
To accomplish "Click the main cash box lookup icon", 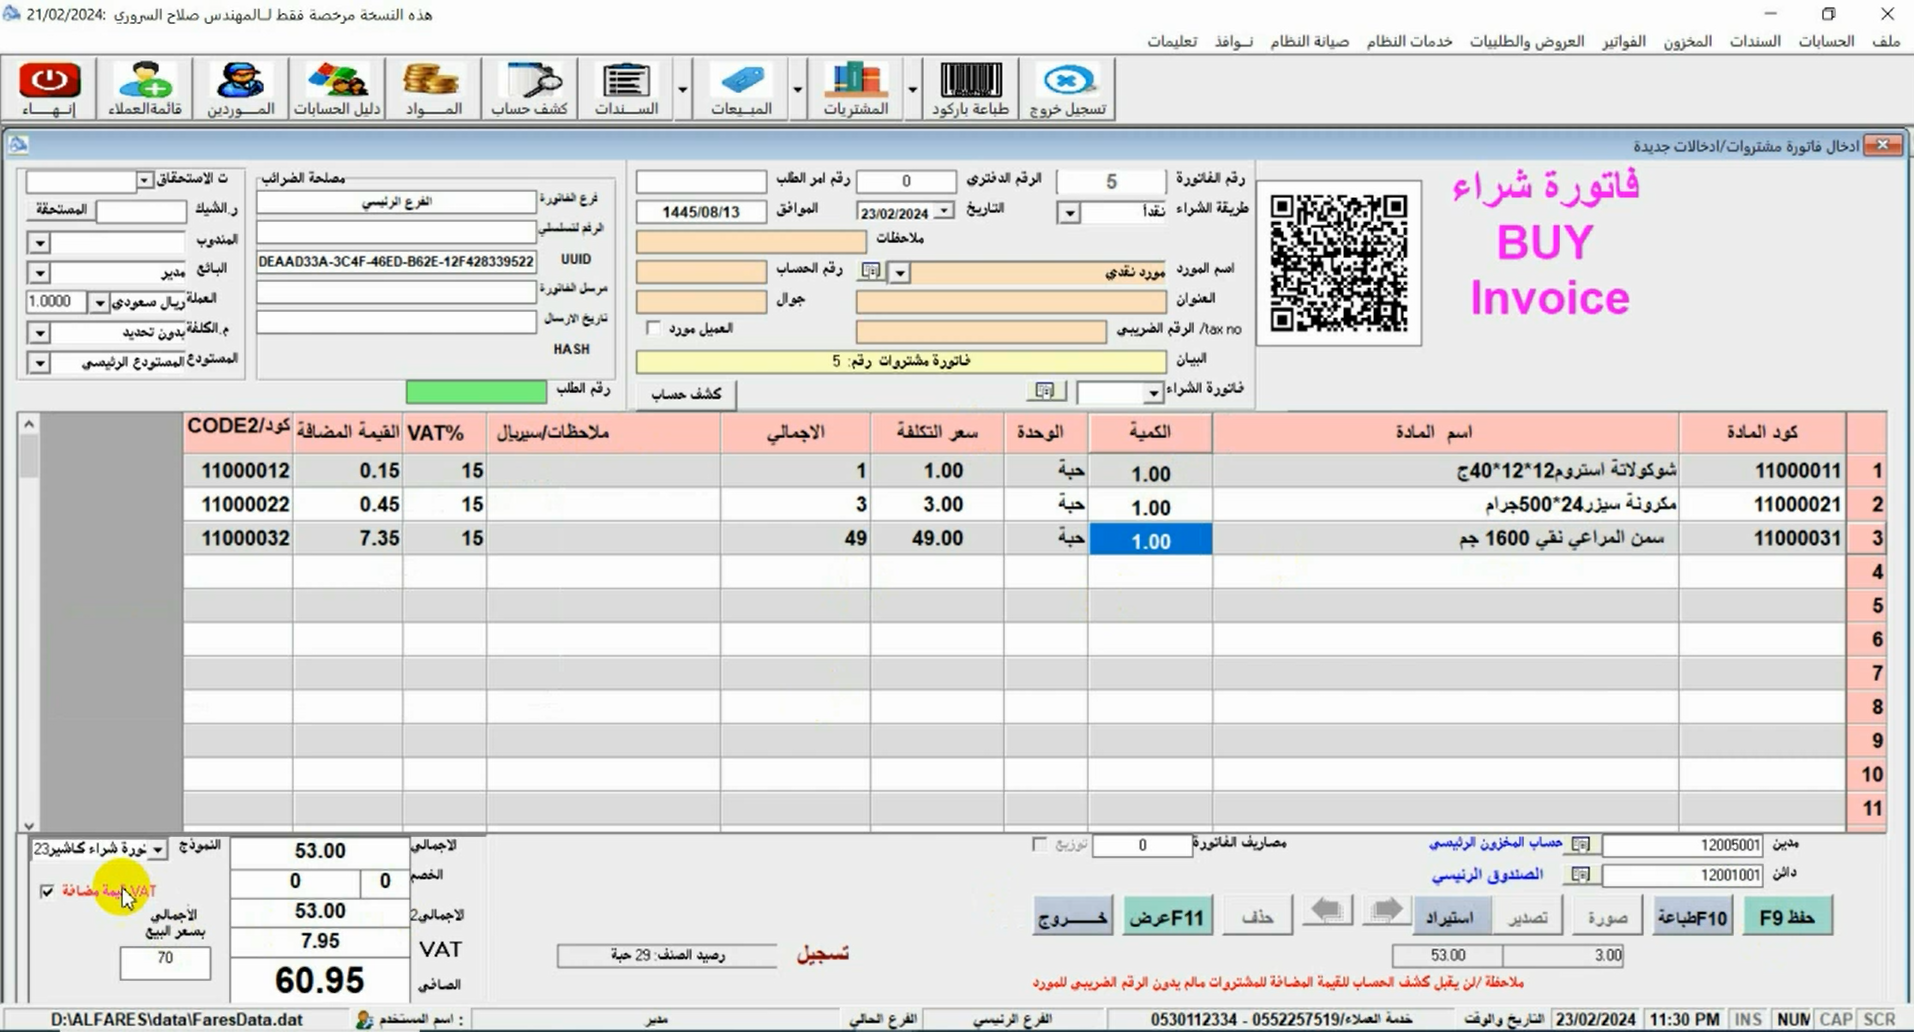I will click(1580, 875).
